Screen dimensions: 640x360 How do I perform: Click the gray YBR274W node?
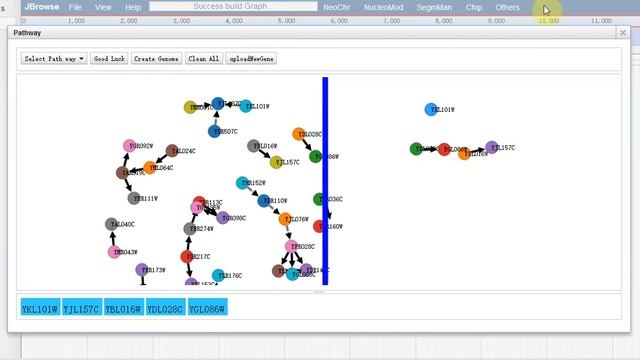pyautogui.click(x=189, y=229)
